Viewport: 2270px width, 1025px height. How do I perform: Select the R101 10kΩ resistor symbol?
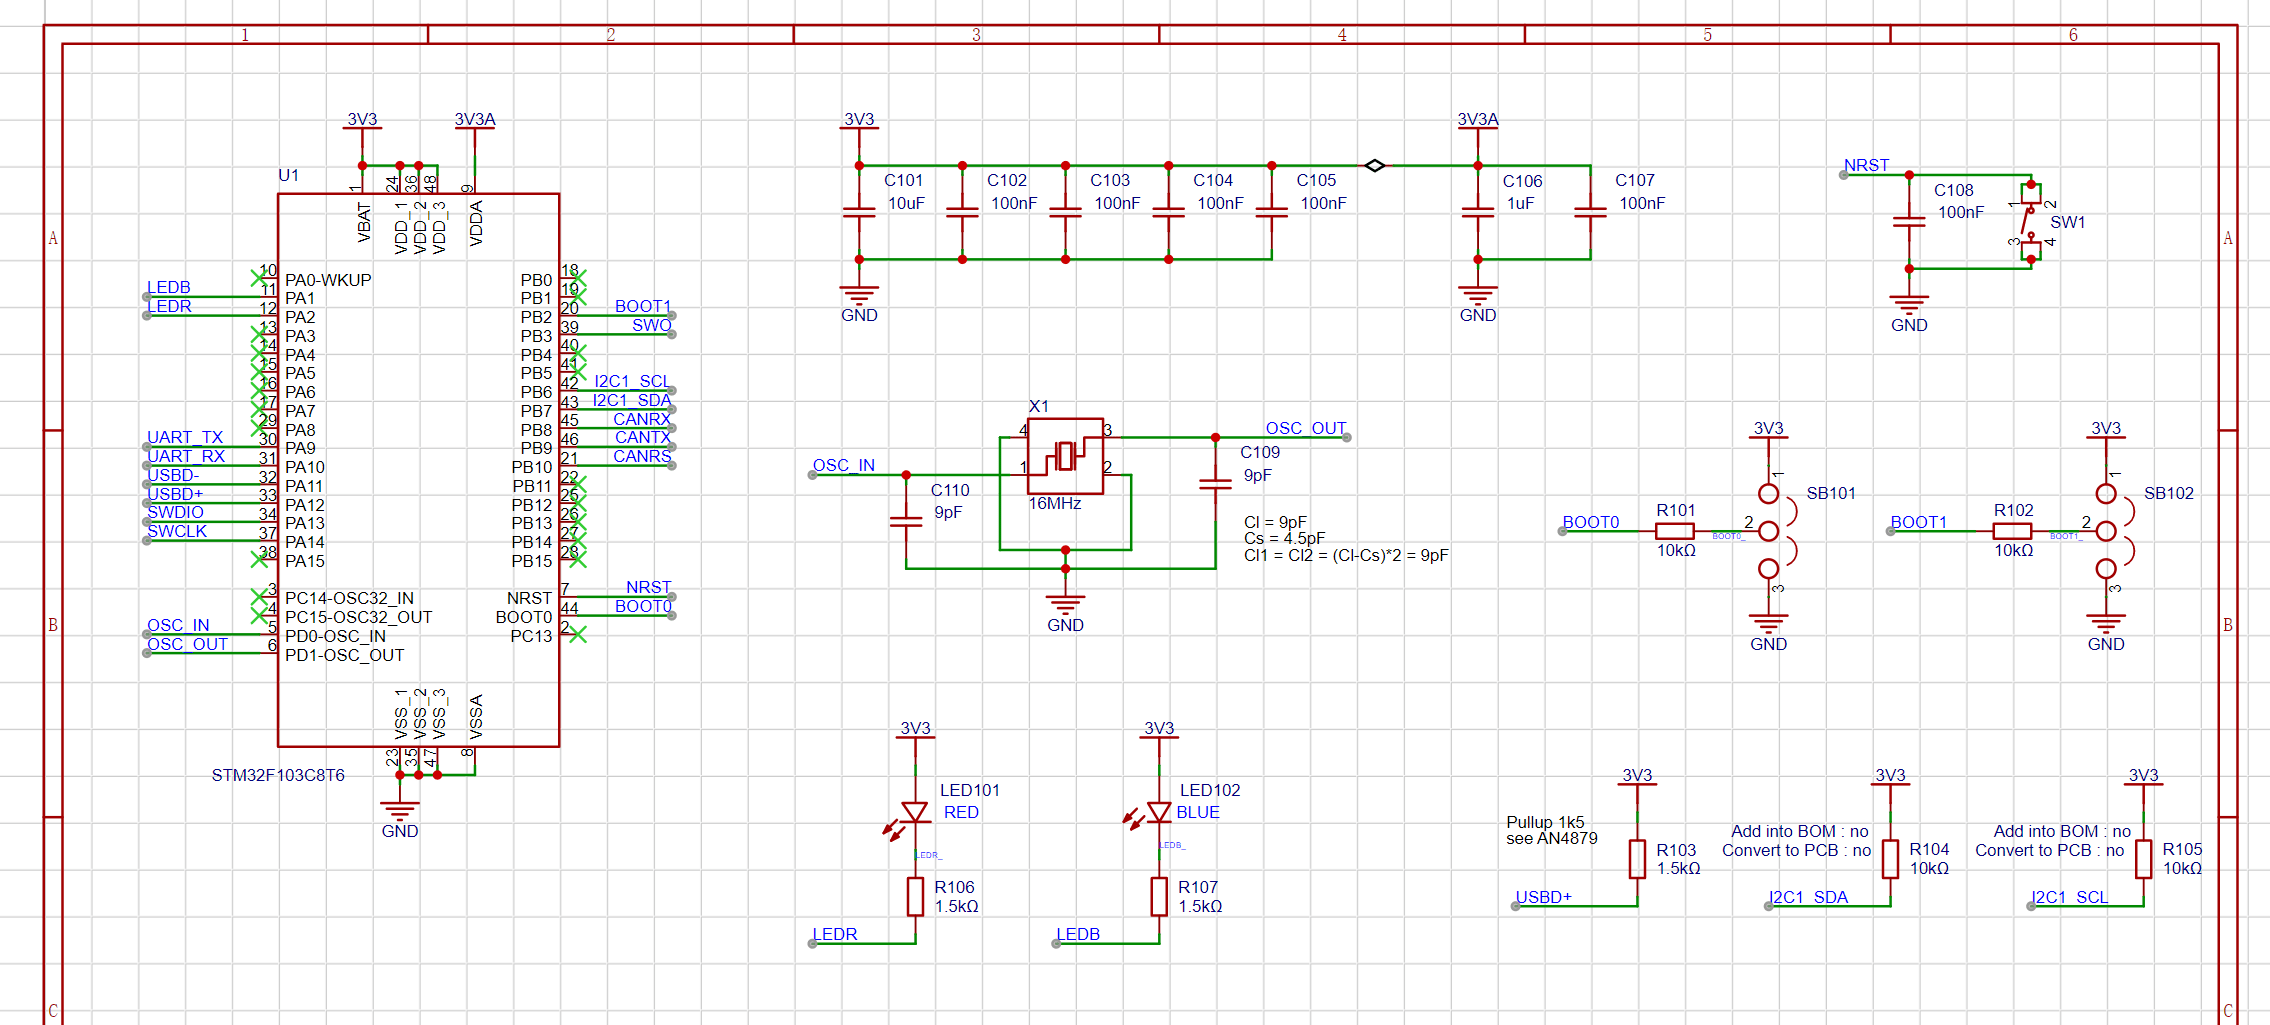1675,530
